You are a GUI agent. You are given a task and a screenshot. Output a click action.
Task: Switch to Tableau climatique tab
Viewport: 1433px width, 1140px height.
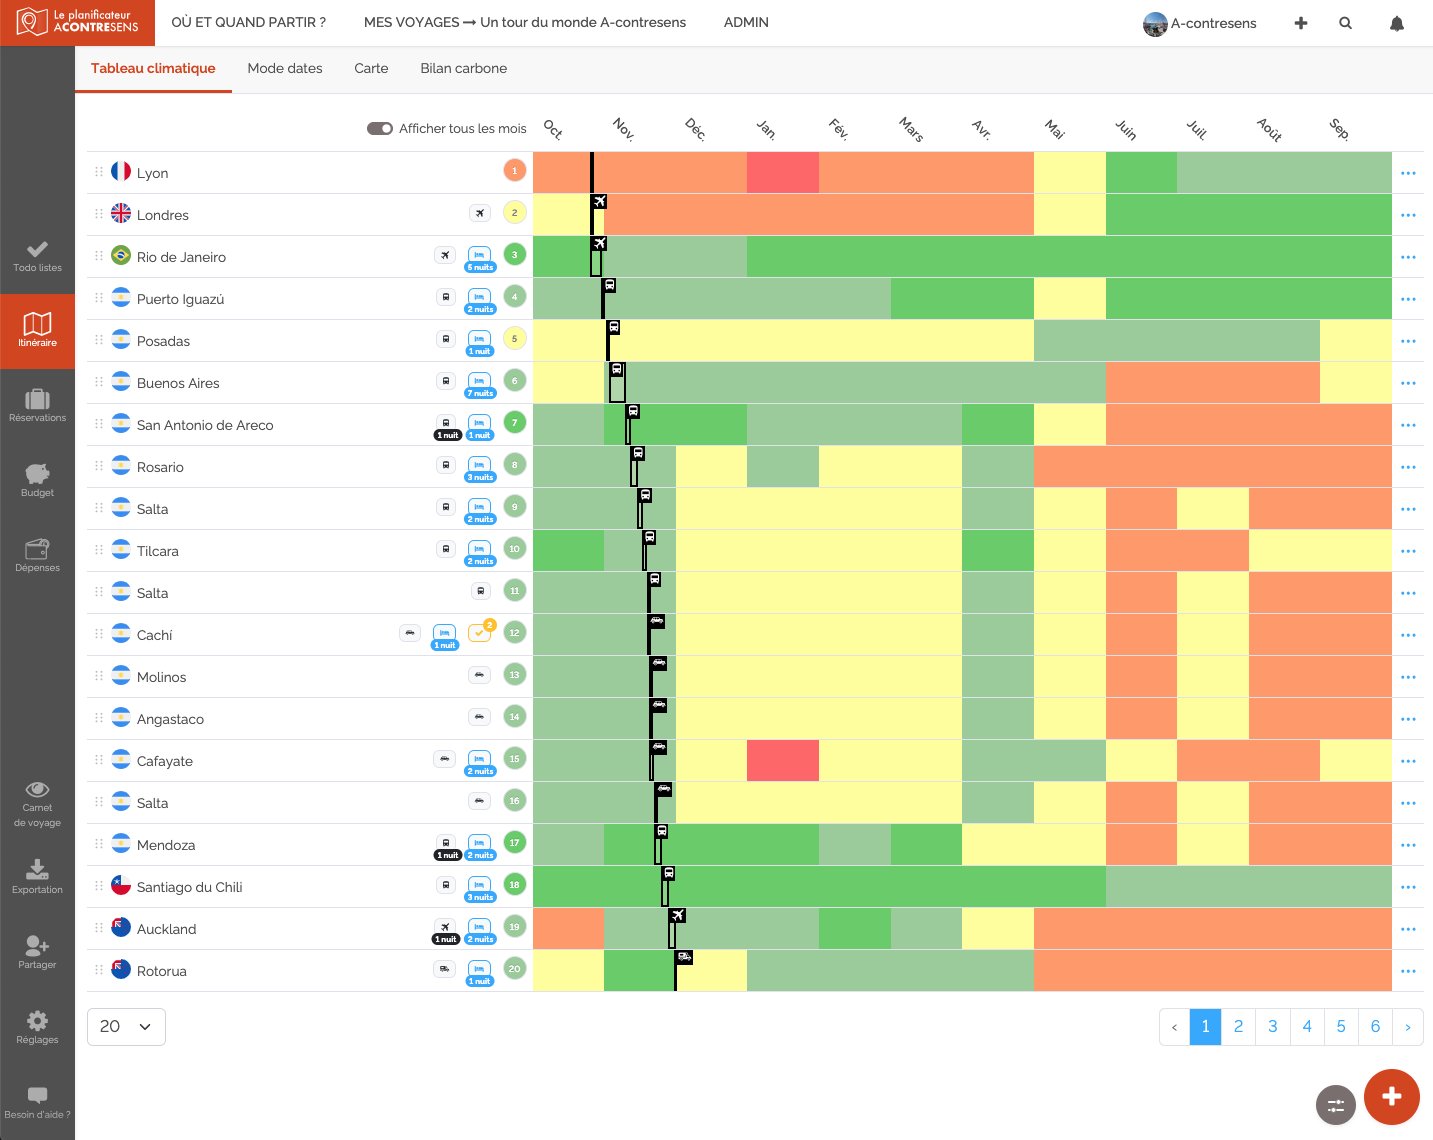(x=153, y=68)
